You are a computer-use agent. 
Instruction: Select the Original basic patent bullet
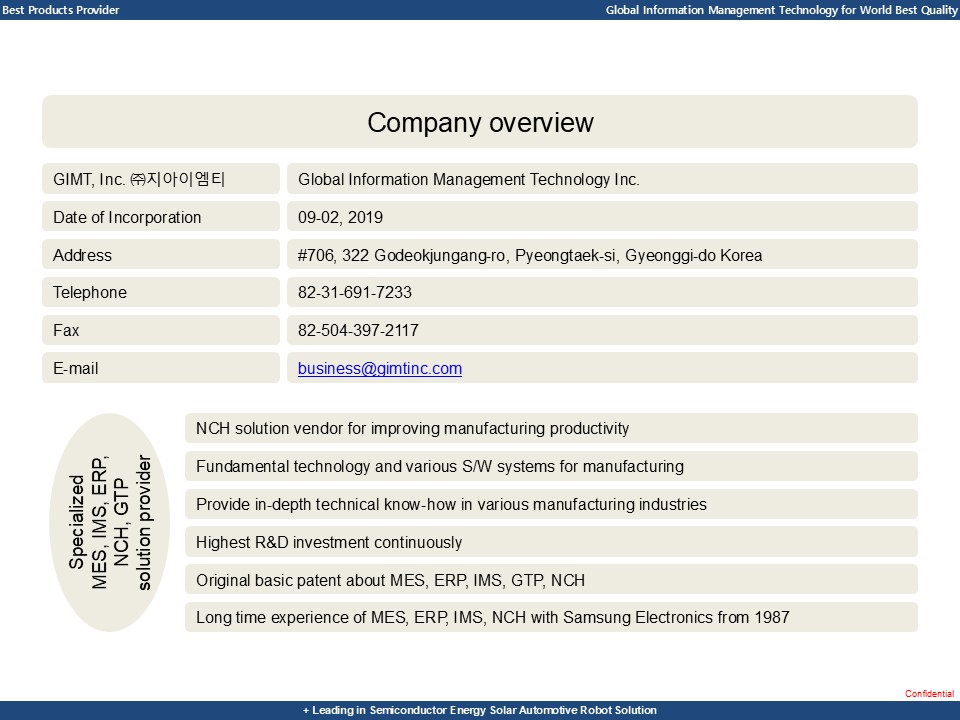550,580
